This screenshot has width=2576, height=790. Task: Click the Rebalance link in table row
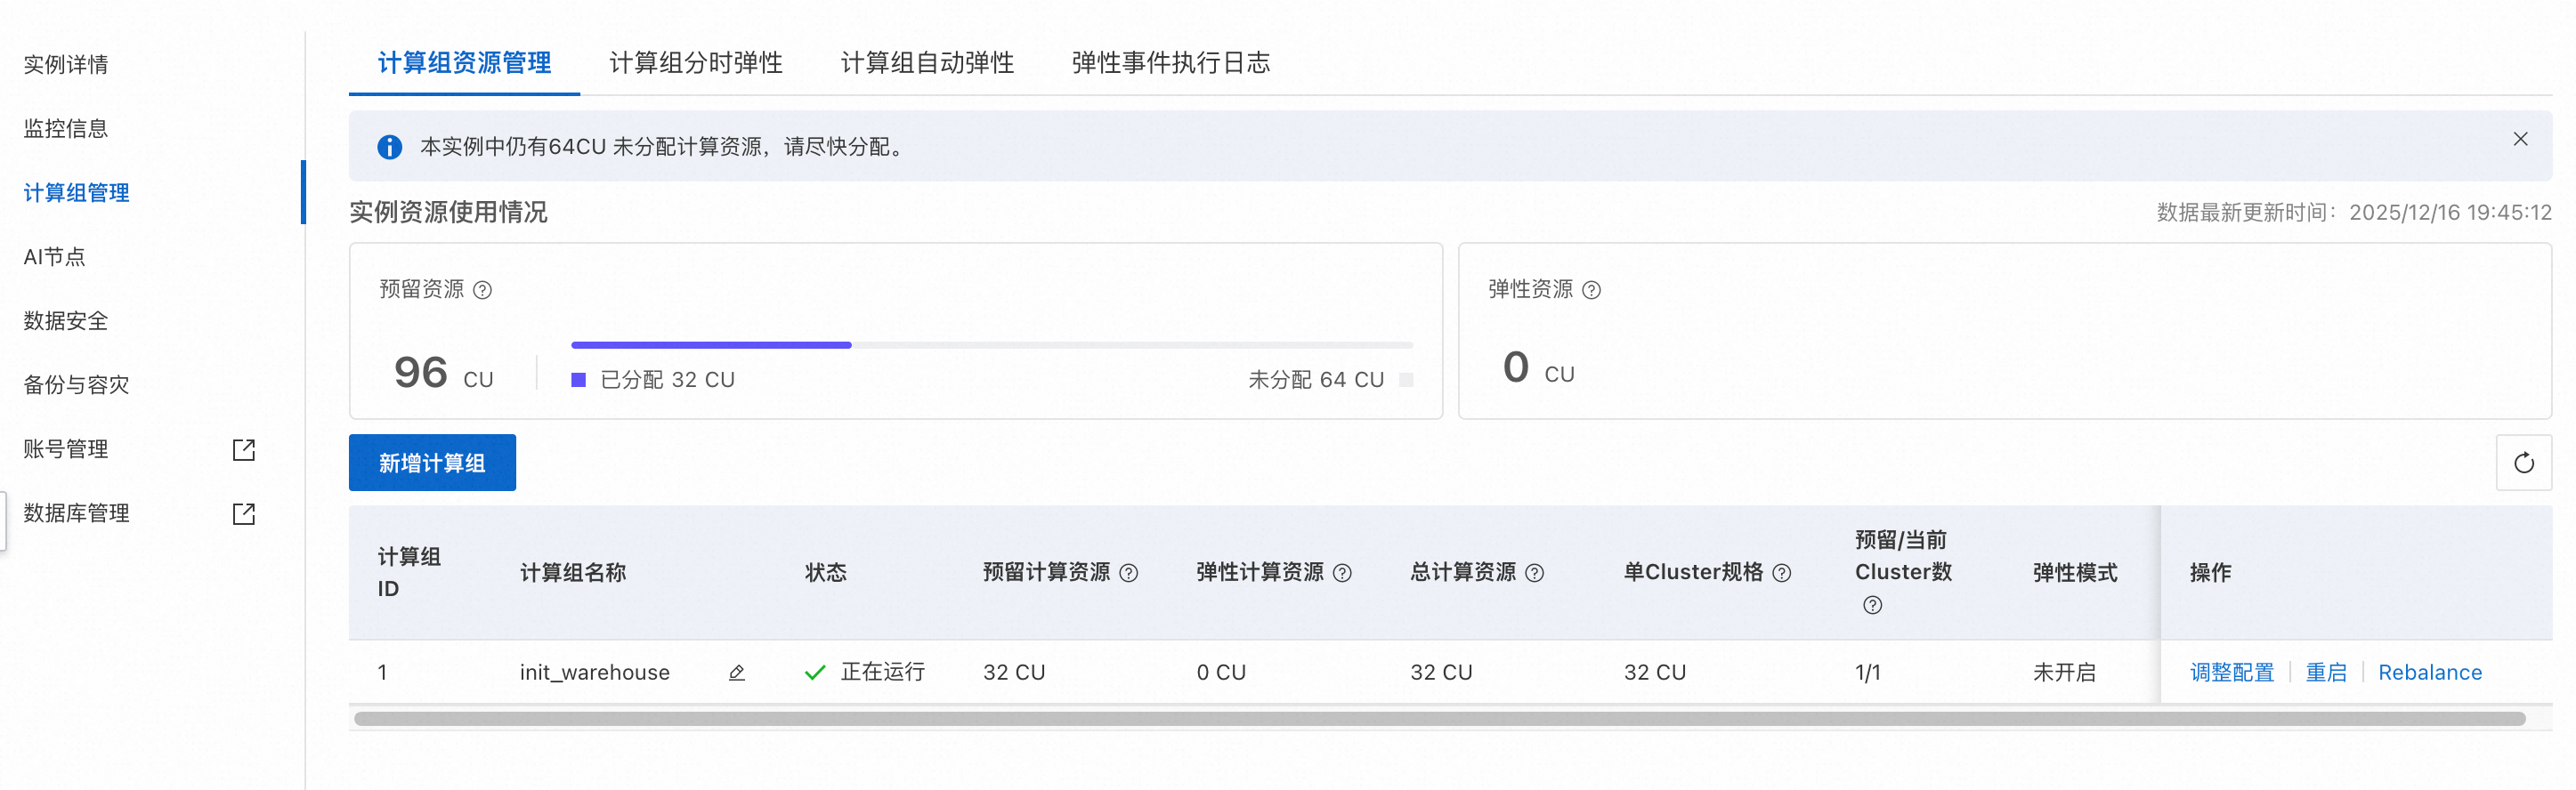(x=2429, y=673)
